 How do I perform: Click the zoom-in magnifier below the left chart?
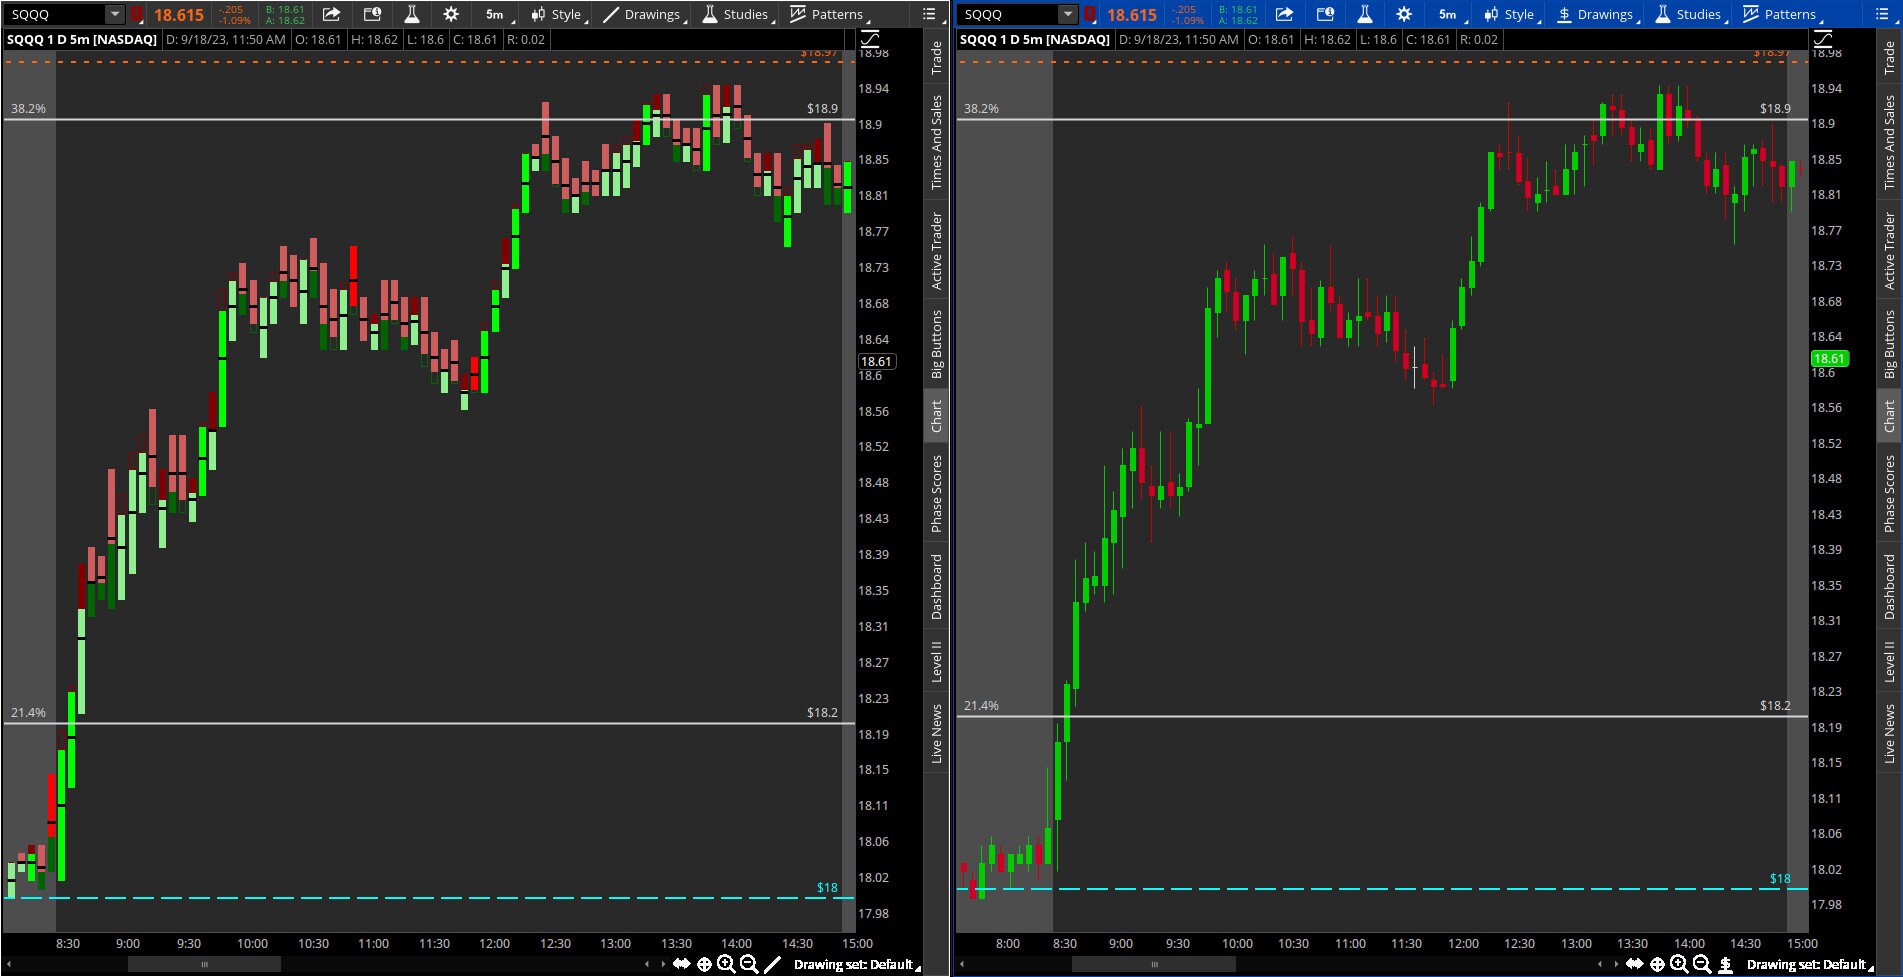[727, 963]
